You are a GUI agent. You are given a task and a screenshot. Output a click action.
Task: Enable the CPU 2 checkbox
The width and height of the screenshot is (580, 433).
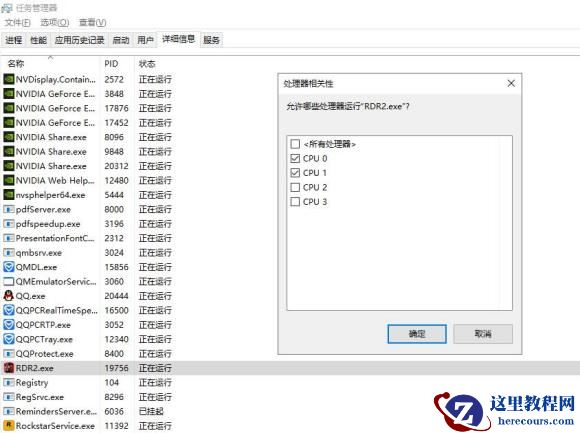point(295,187)
